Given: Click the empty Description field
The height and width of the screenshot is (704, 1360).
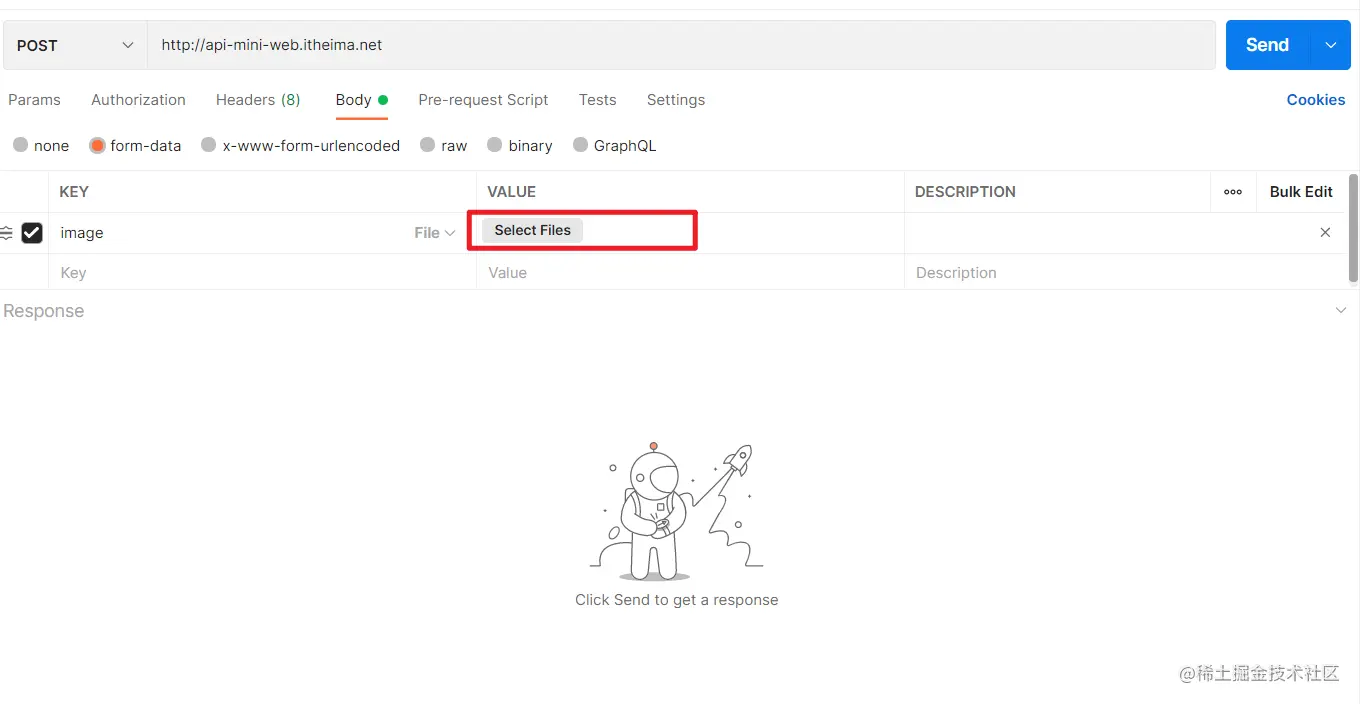Looking at the screenshot, I should [1124, 272].
